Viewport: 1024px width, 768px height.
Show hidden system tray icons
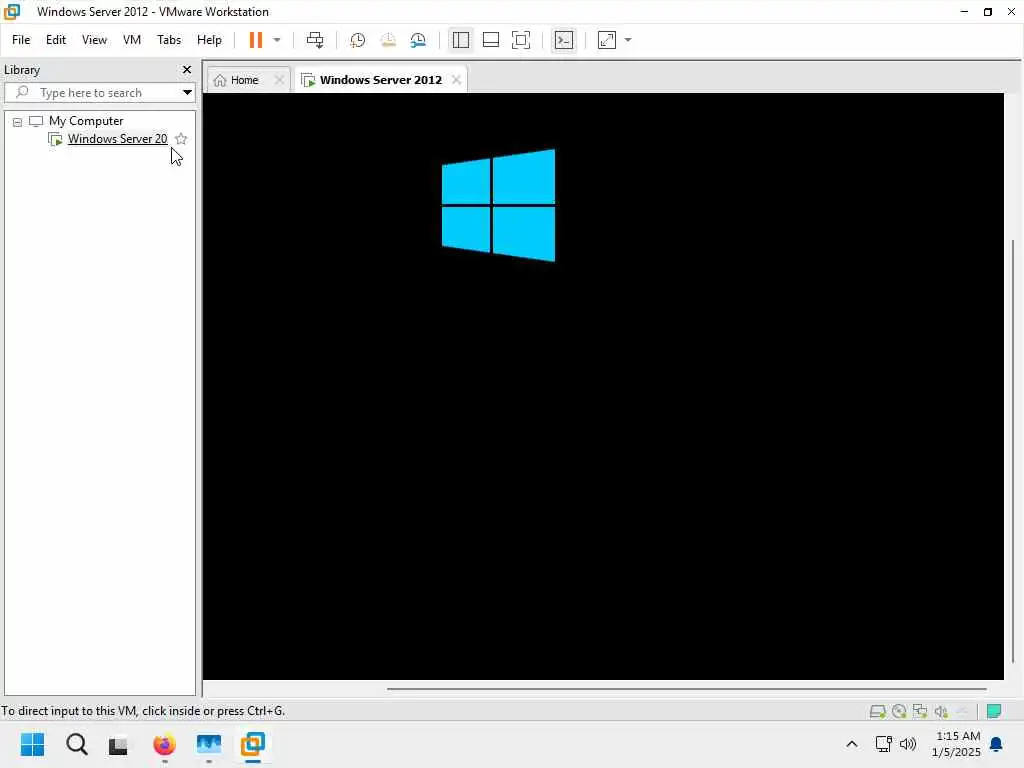point(852,744)
